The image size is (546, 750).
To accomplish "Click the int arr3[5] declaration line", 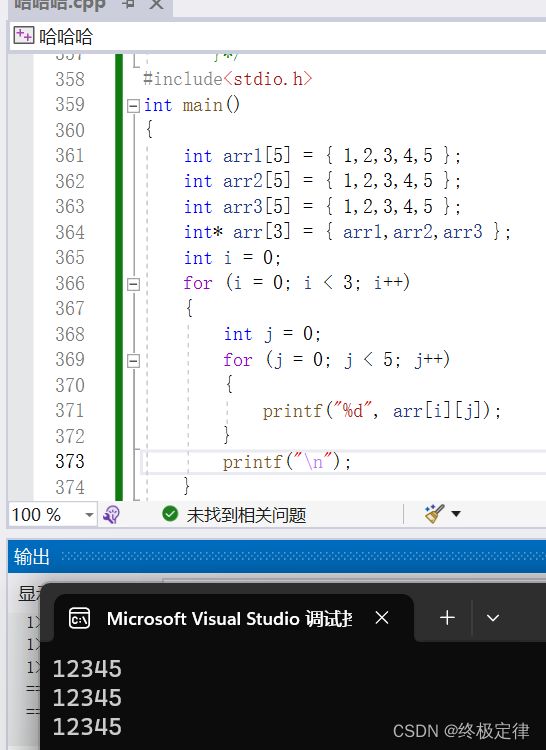I will tap(323, 207).
